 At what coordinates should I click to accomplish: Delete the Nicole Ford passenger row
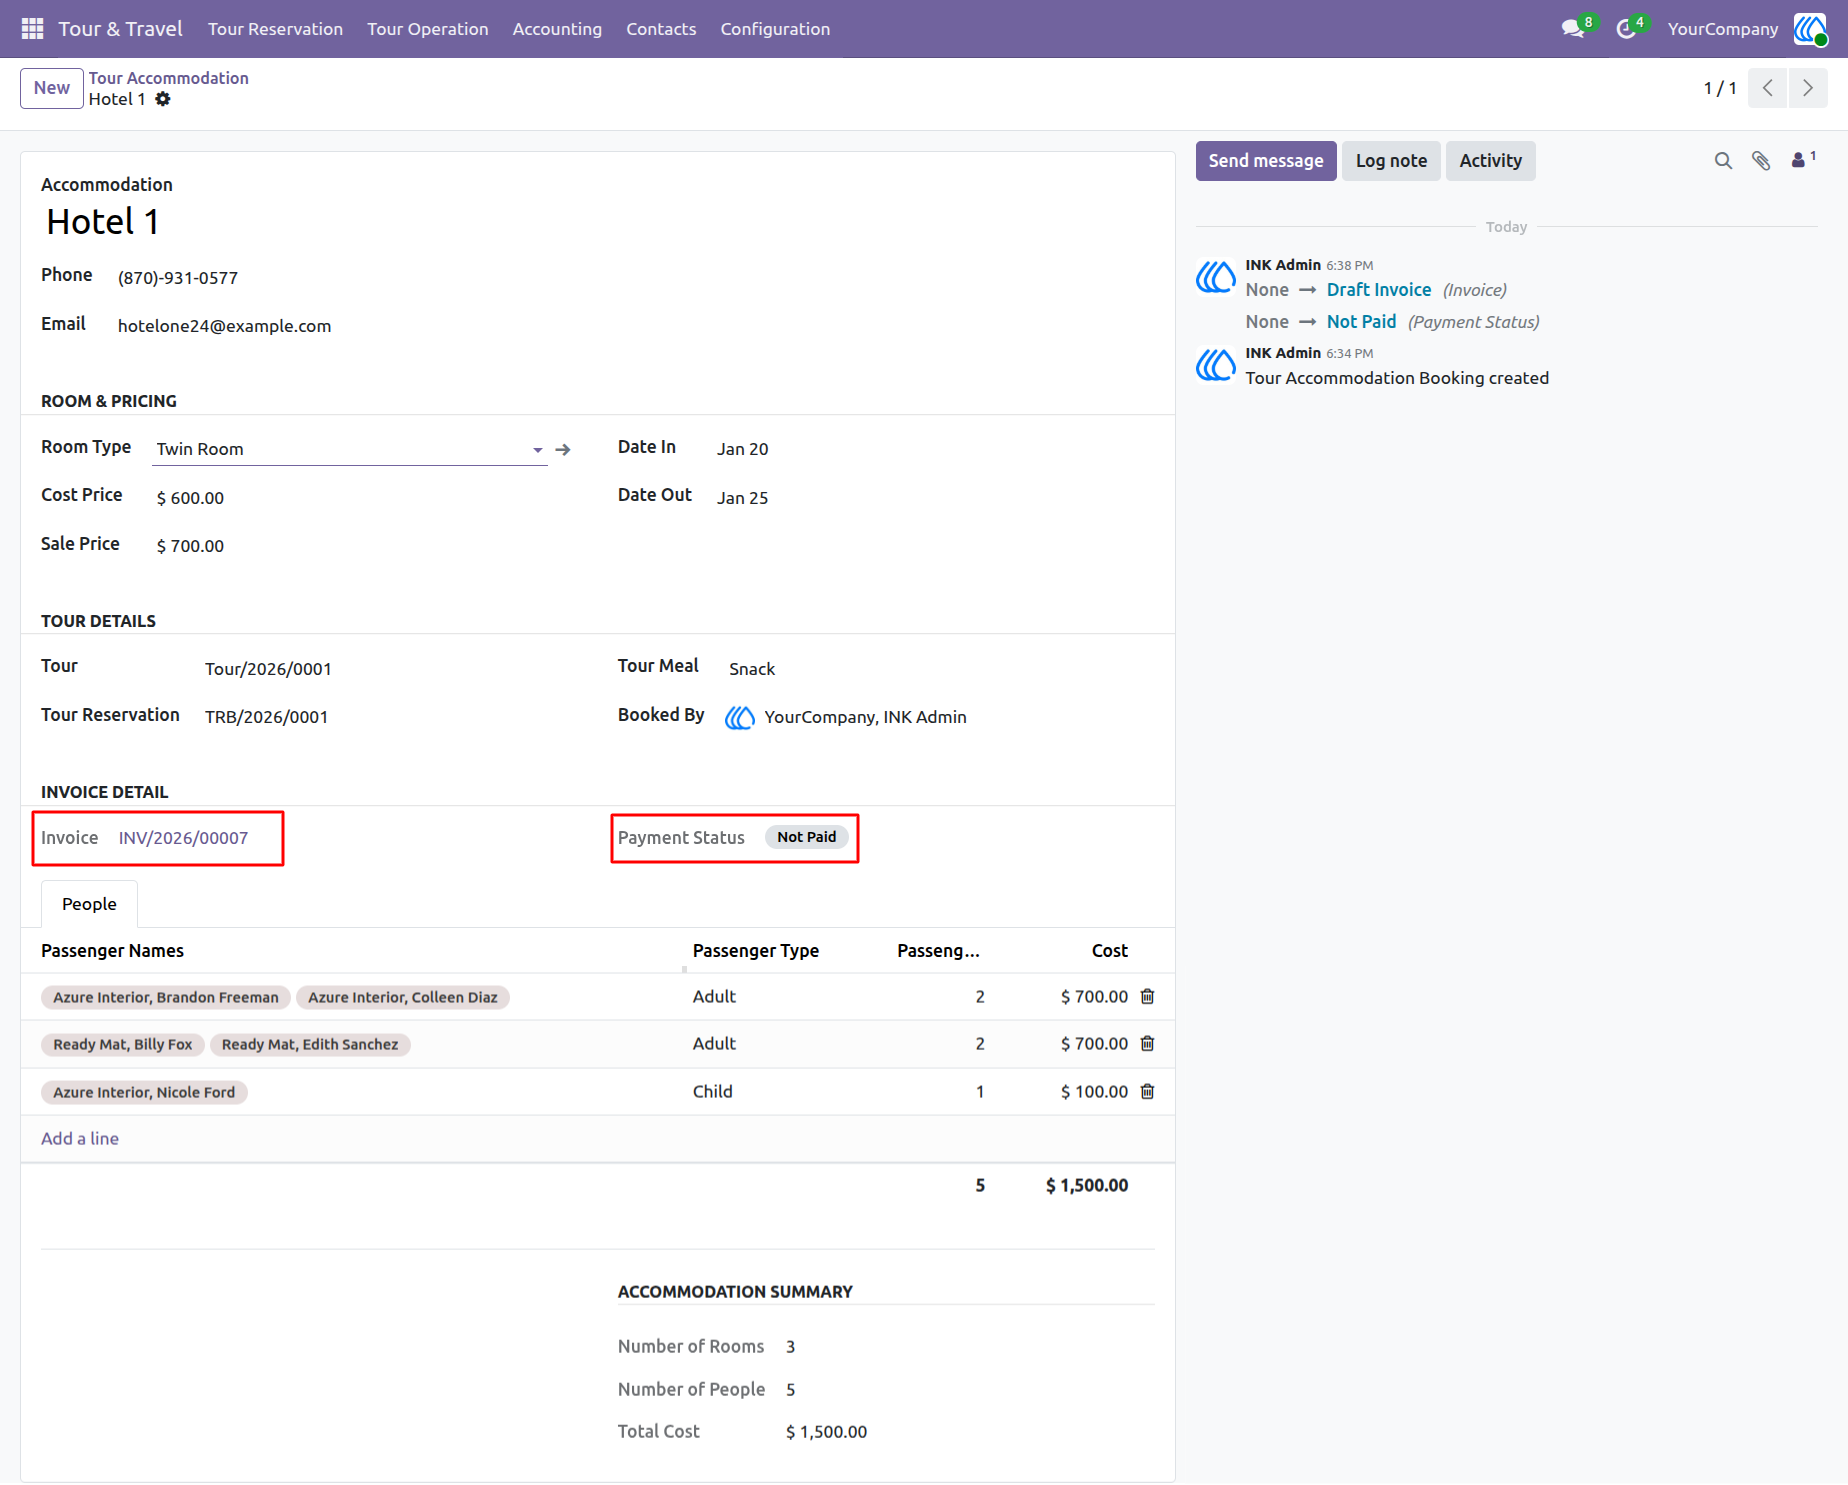coord(1148,1092)
